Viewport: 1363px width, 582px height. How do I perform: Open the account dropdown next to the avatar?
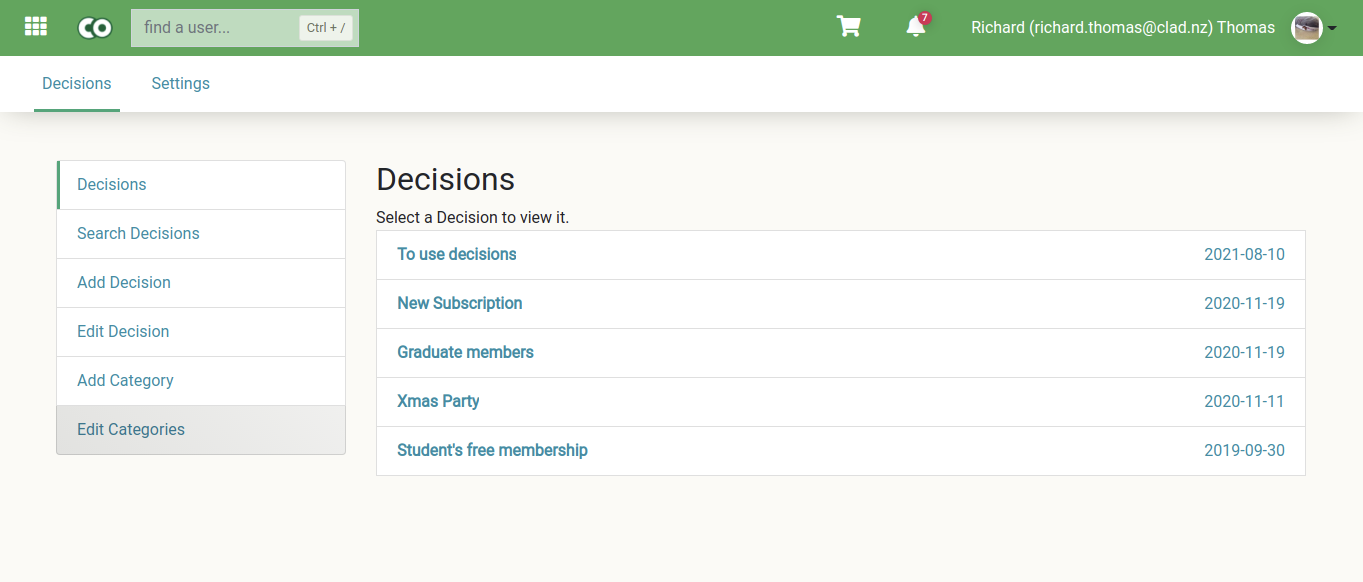[1332, 28]
